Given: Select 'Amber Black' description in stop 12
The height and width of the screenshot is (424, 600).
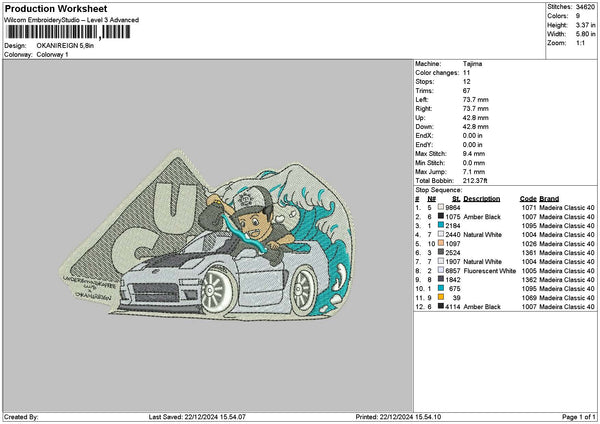Looking at the screenshot, I should point(482,307).
